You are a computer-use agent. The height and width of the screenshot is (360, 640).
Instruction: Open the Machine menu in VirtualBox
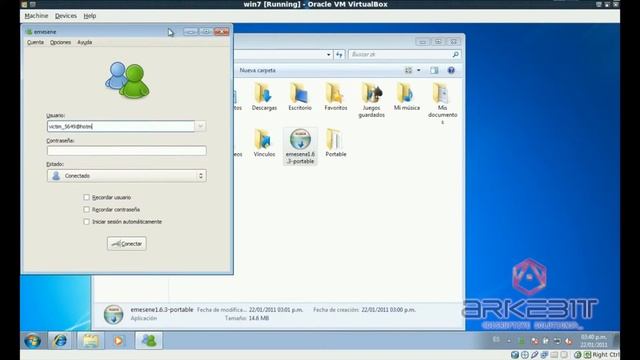point(36,16)
